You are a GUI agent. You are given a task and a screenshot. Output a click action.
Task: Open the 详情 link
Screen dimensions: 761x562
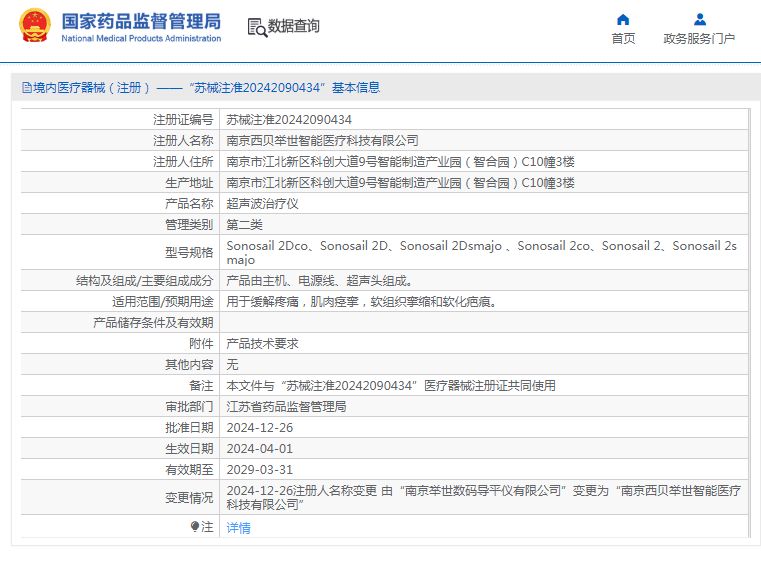[x=238, y=528]
